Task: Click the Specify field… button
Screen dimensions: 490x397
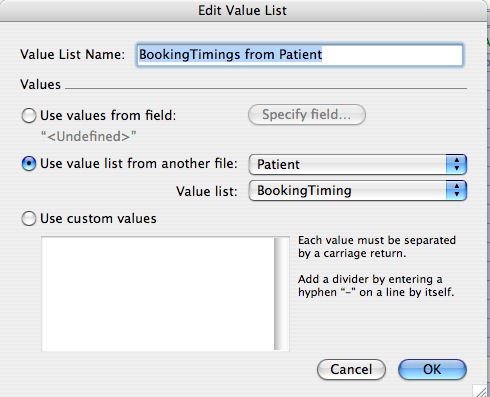Action: click(x=307, y=115)
